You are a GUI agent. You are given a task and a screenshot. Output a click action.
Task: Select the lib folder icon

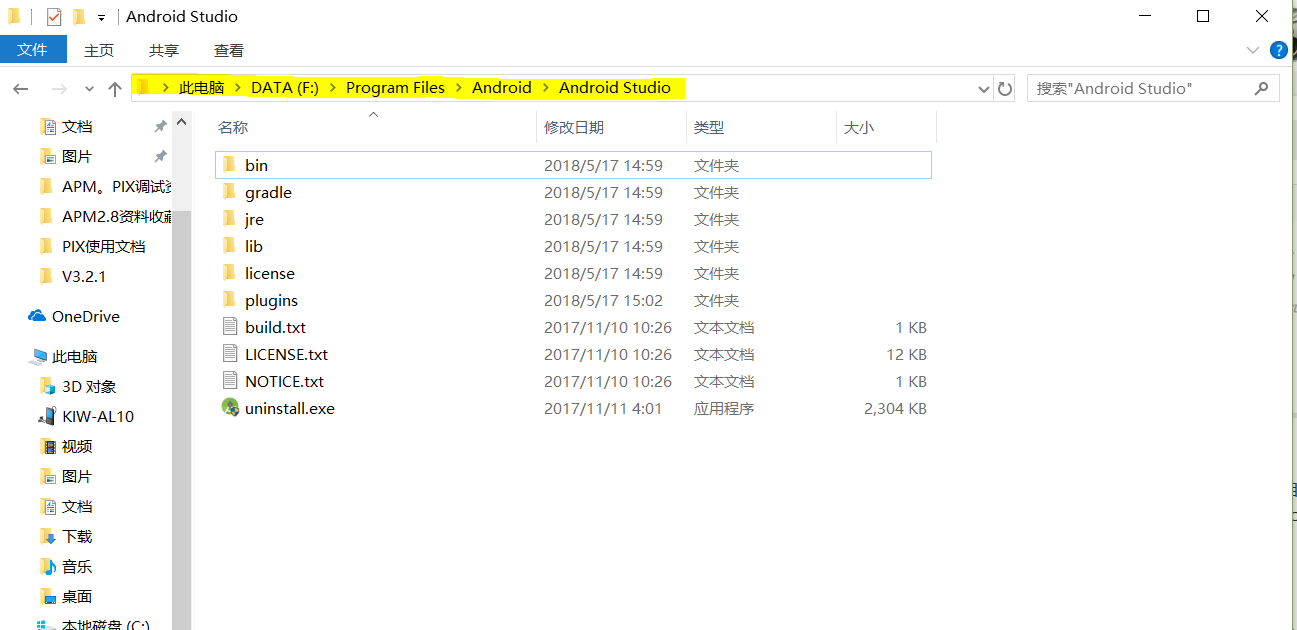229,246
